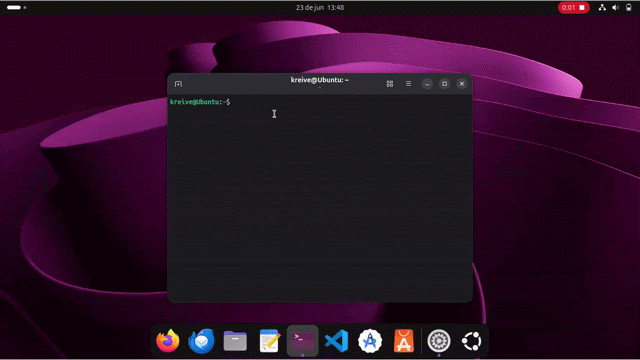Close the terminal window
This screenshot has width=640, height=360.
462,84
